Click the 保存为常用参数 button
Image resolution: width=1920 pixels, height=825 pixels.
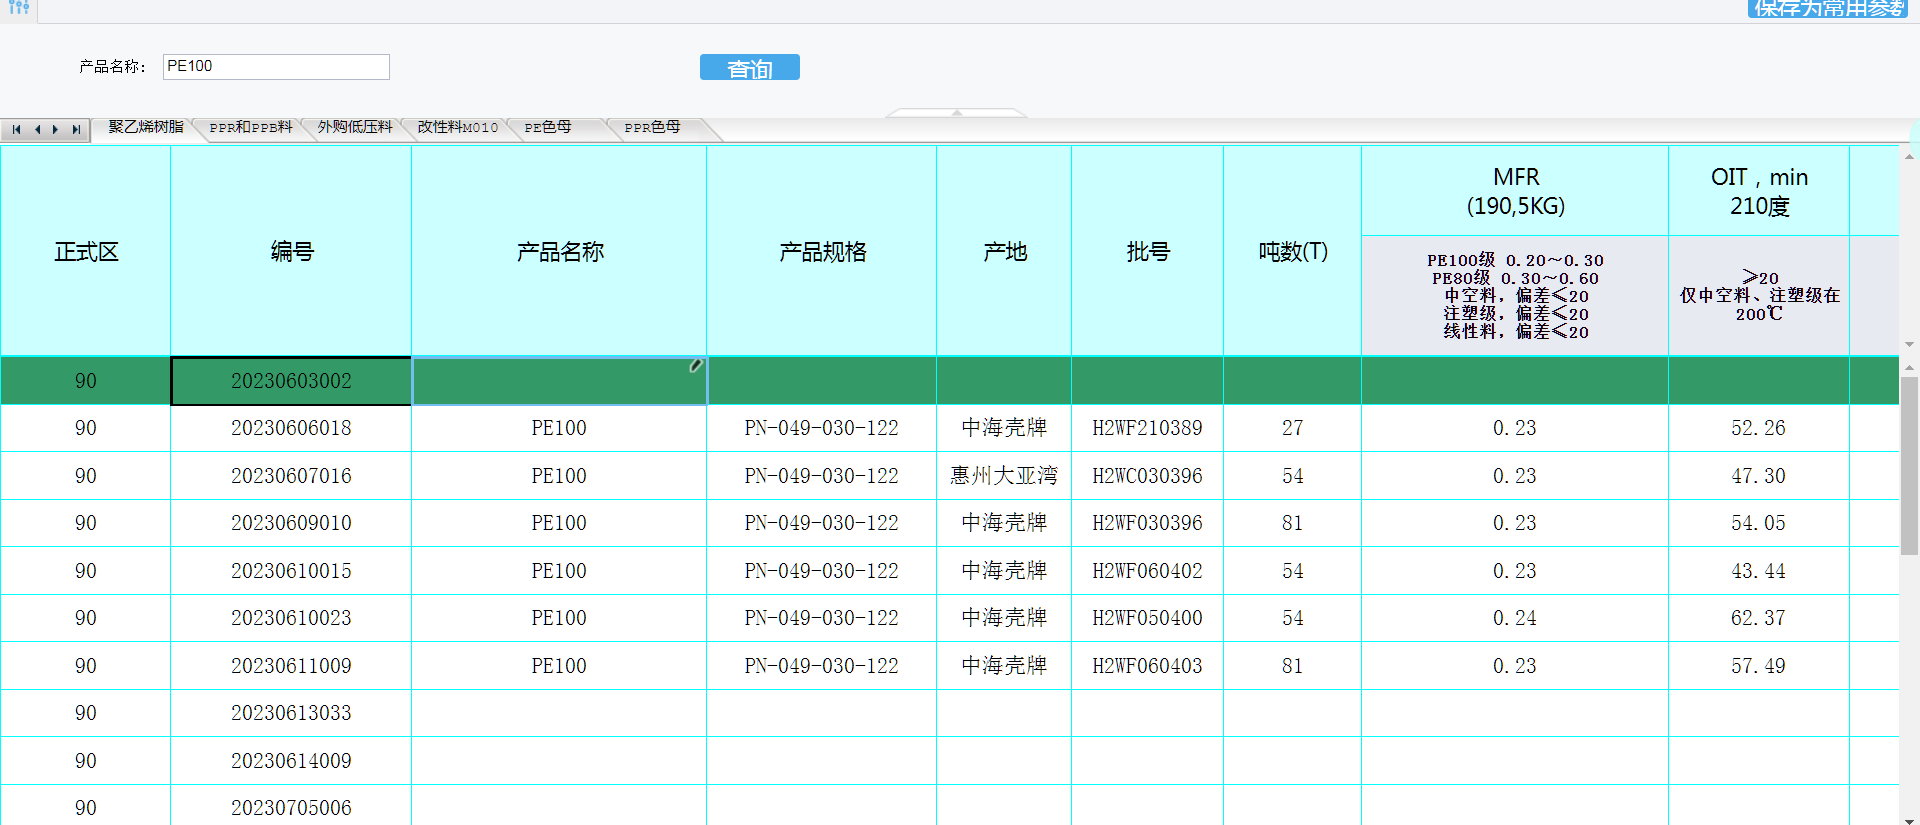[x=1829, y=8]
